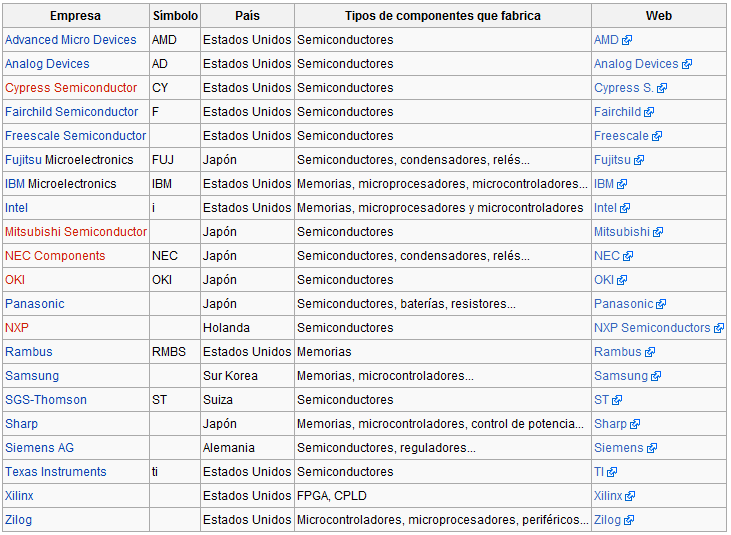Click the external link icon beside OKI web
Viewport: 731px width, 535px height.
[622, 281]
